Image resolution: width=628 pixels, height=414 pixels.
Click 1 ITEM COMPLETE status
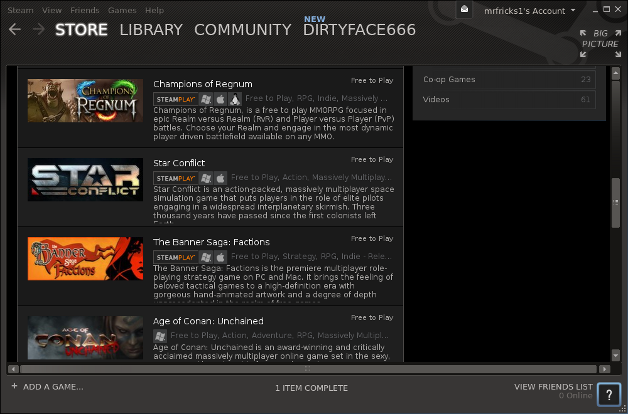pos(311,388)
